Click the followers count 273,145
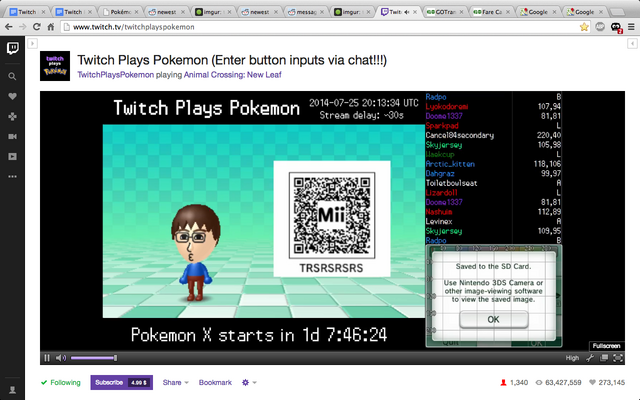Image resolution: width=640 pixels, height=400 pixels. coord(607,382)
